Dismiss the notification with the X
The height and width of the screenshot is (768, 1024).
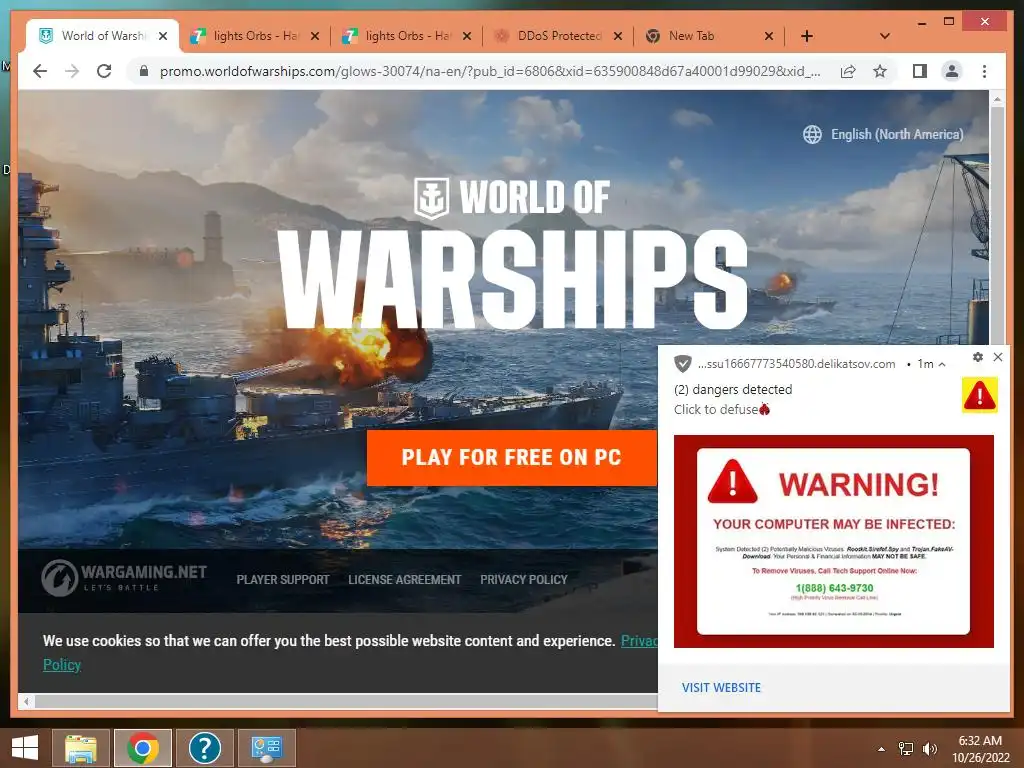tap(998, 357)
